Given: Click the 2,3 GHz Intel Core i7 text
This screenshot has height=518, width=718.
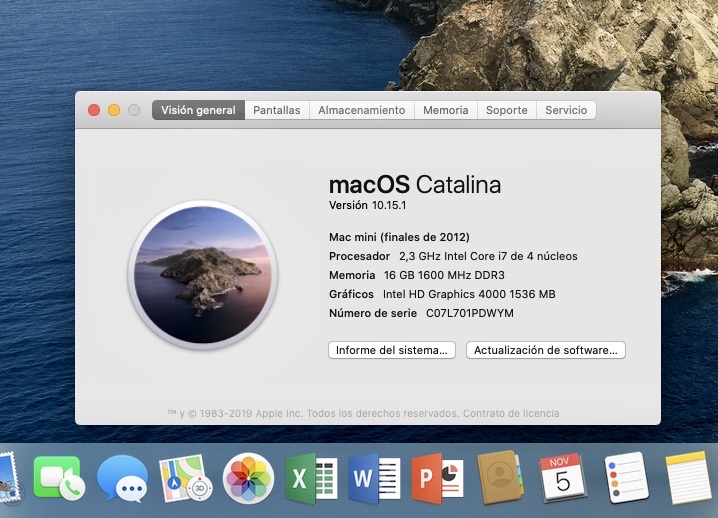Looking at the screenshot, I should pos(488,256).
